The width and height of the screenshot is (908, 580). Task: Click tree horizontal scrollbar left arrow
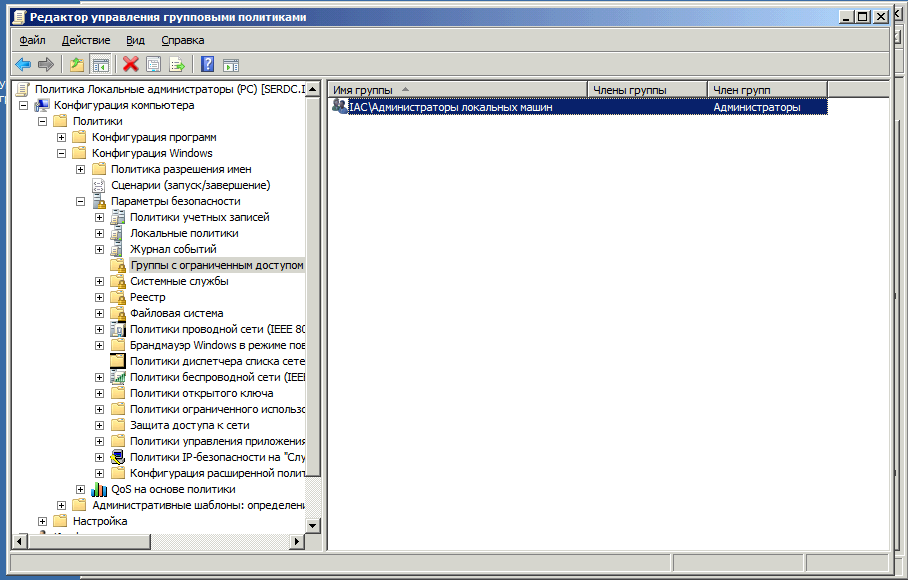(19, 541)
